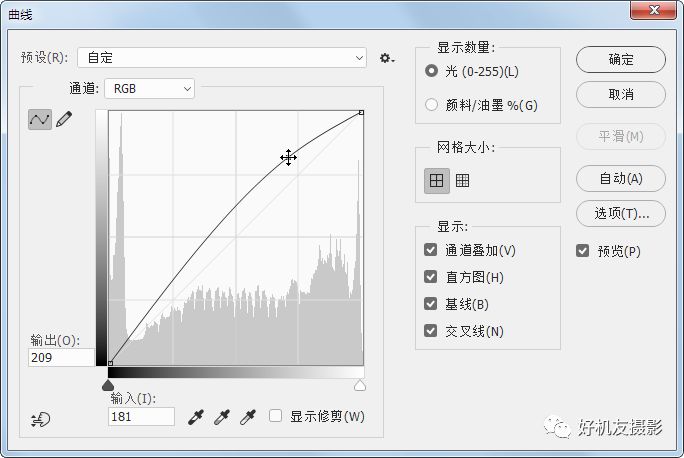This screenshot has width=684, height=458.
Task: Toggle the 通道叠加(V) checkbox
Action: point(431,250)
